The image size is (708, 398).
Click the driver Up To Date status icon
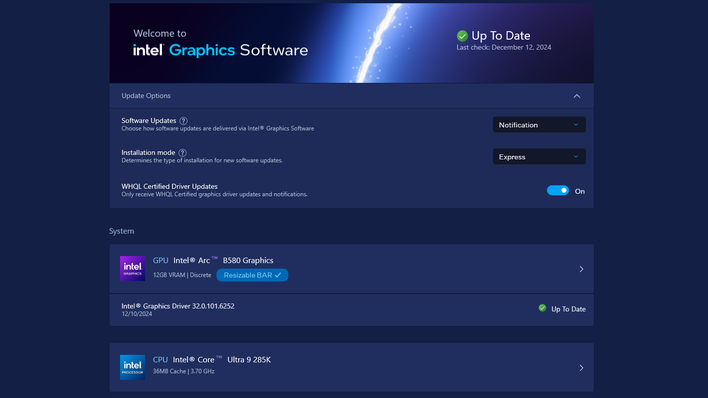542,308
